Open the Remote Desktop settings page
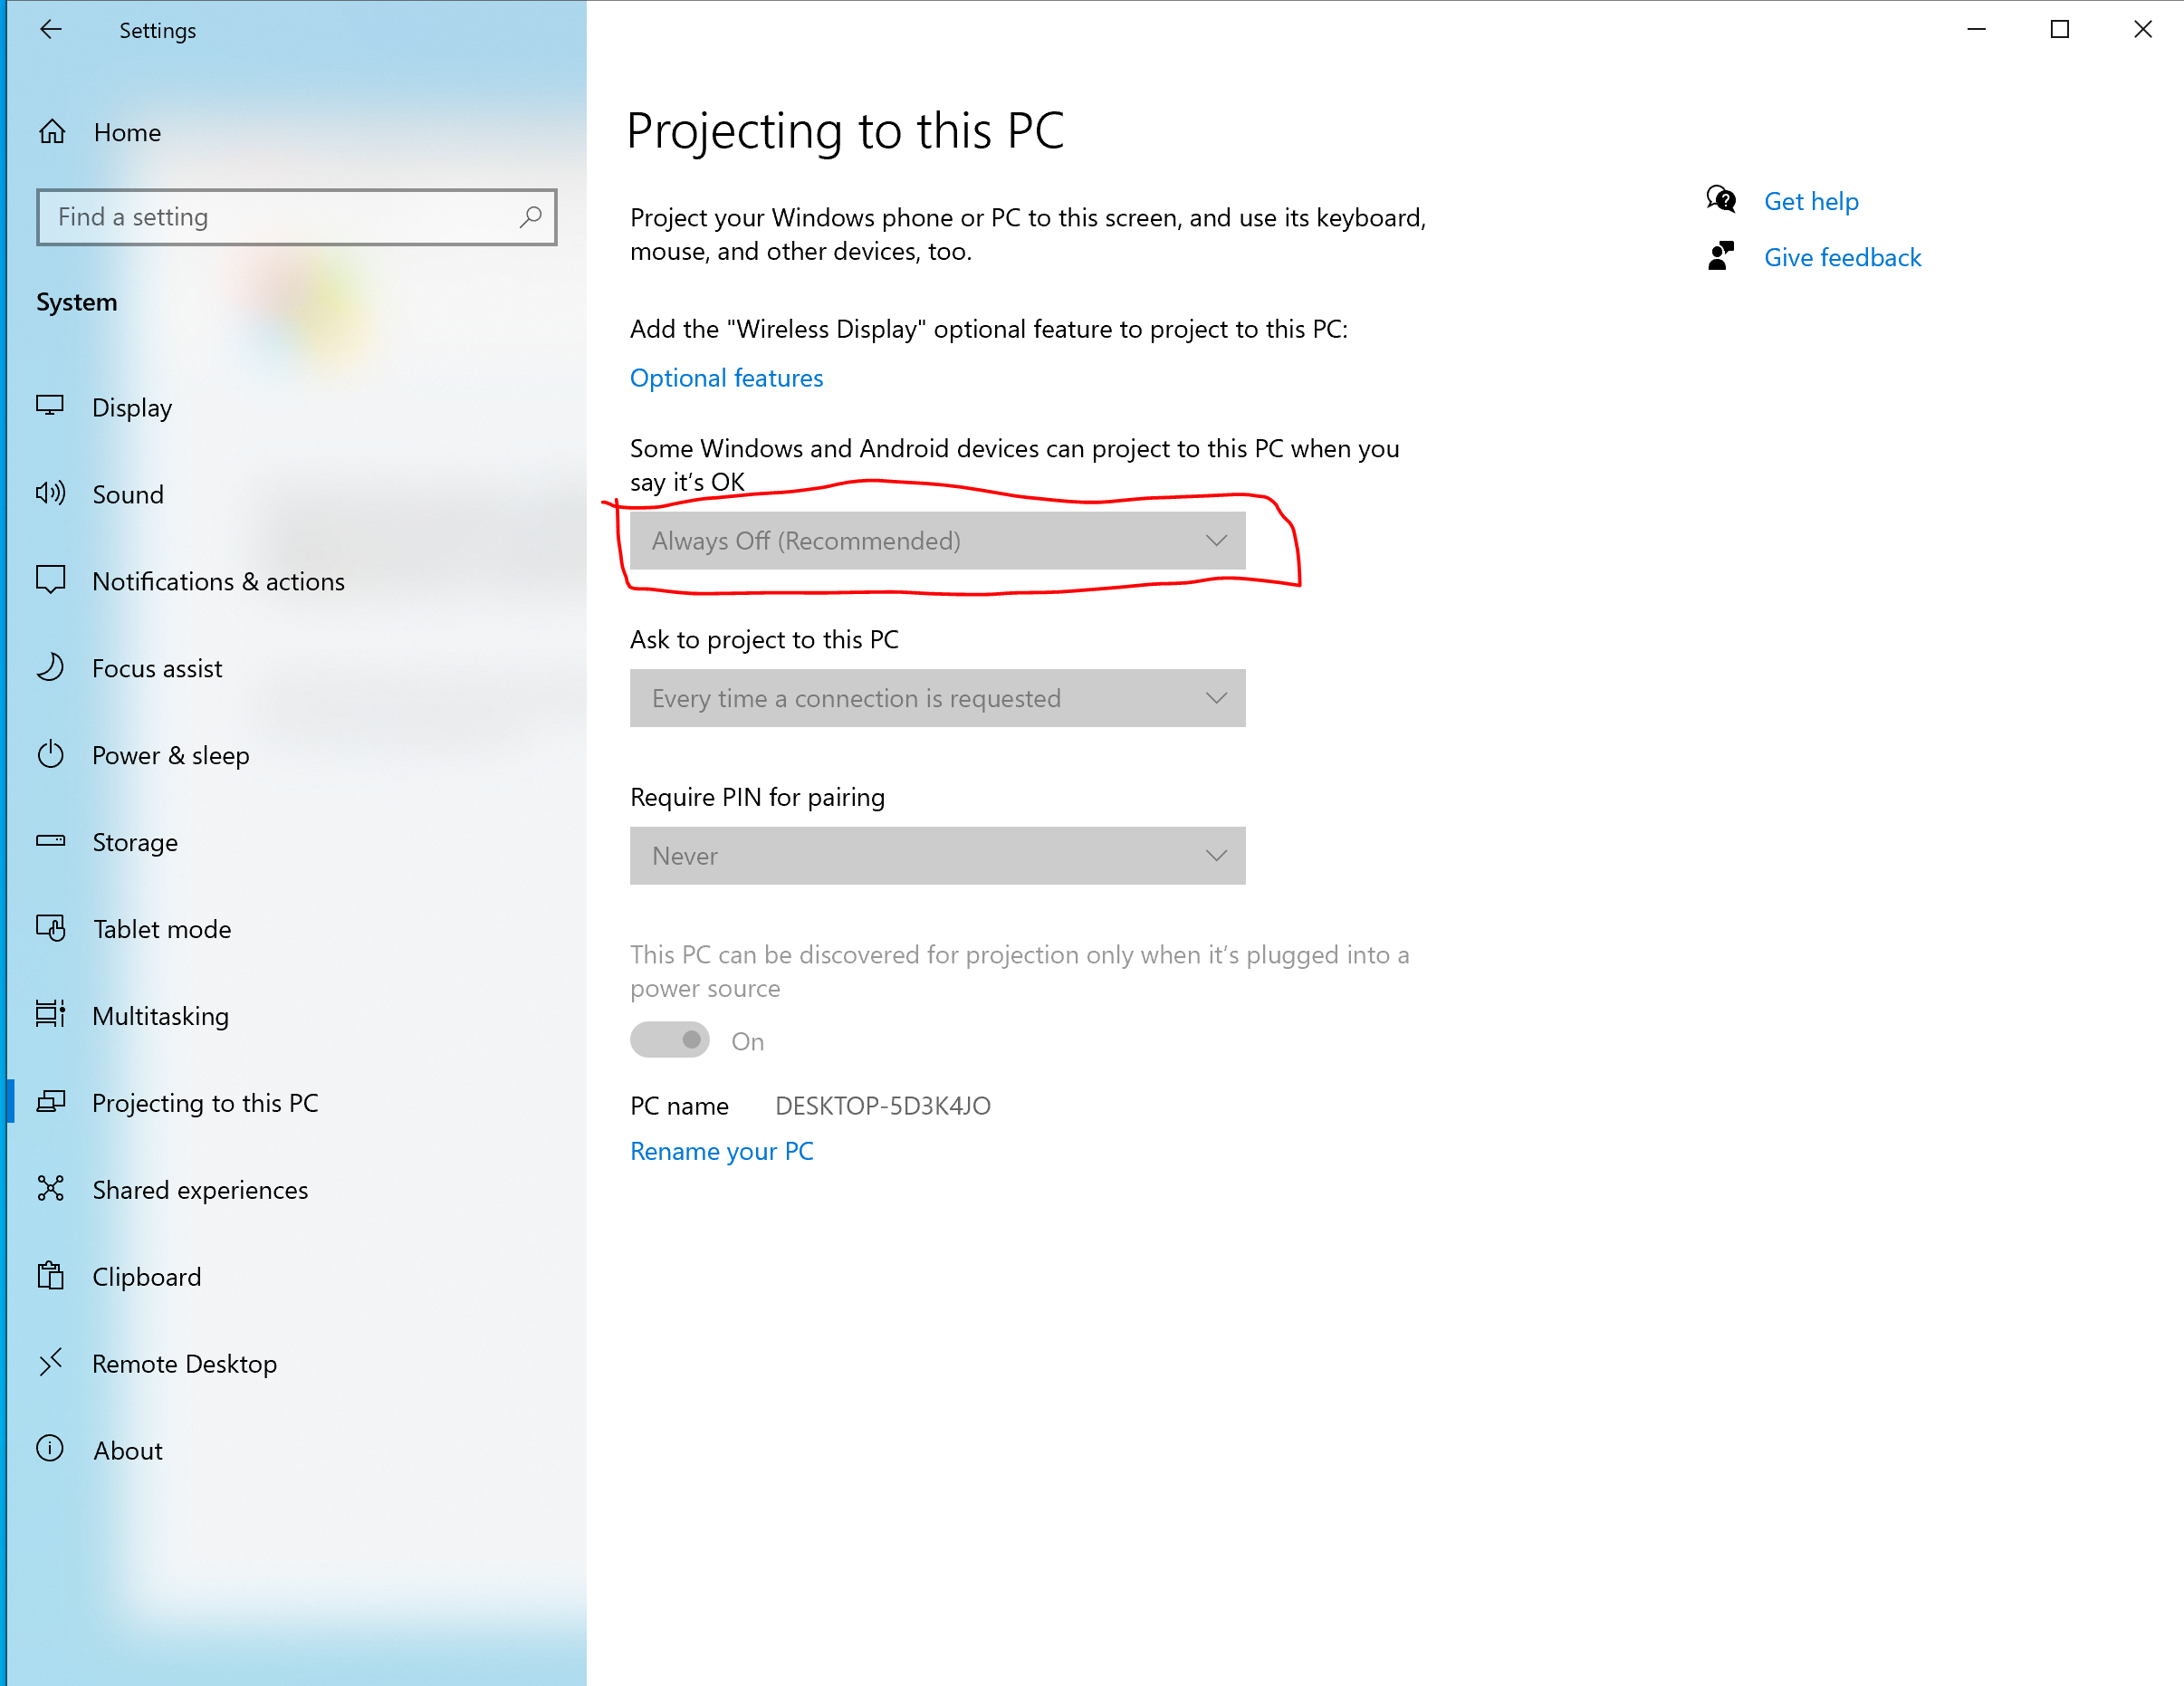The image size is (2184, 1686). 184,1364
